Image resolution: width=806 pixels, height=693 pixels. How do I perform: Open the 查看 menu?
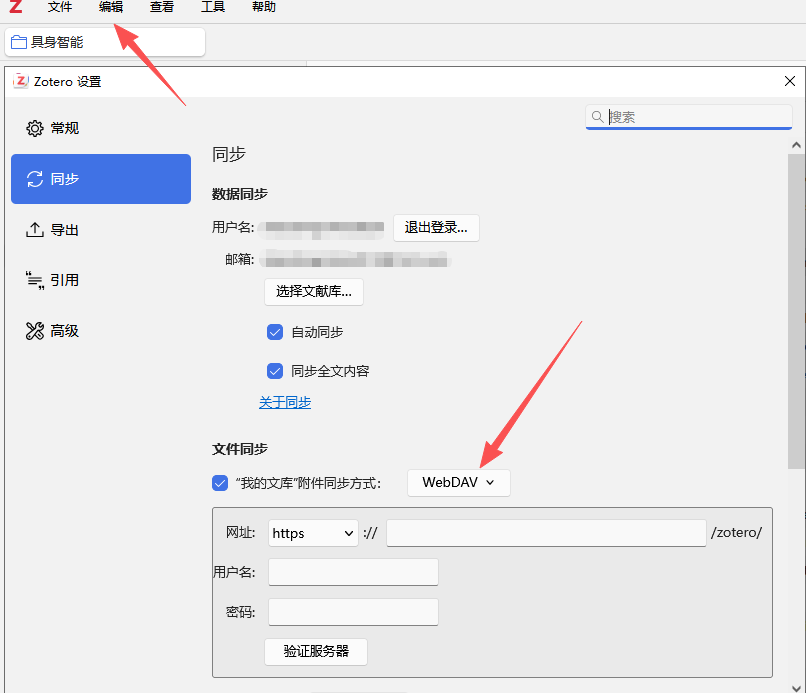click(162, 7)
